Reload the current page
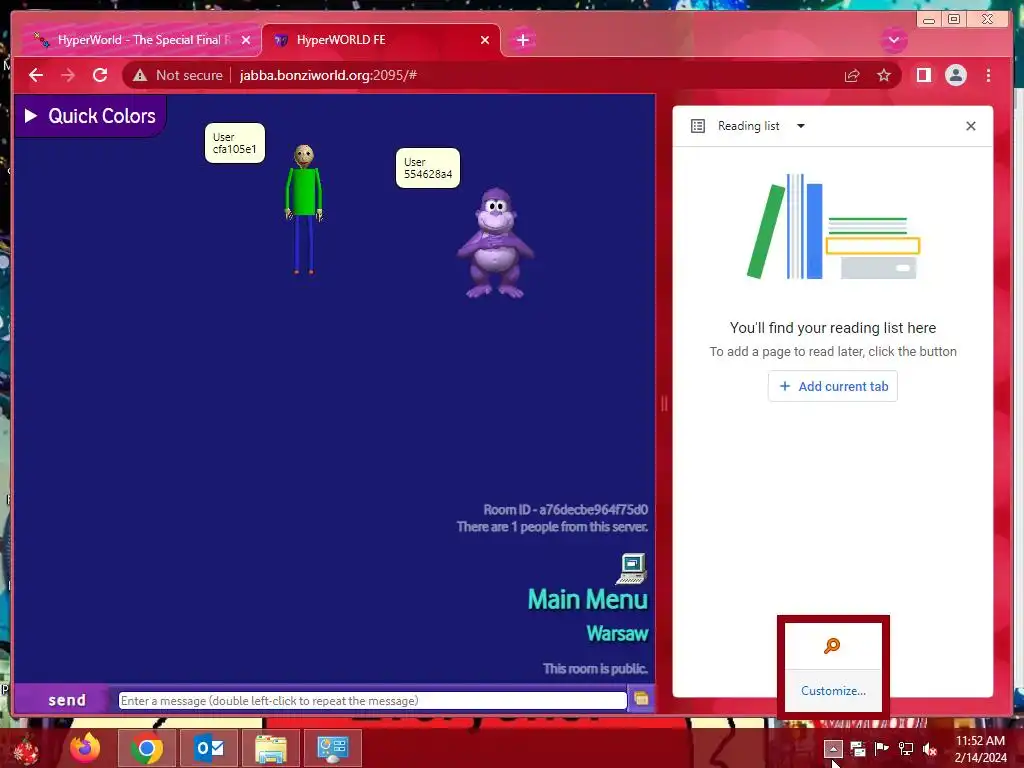Viewport: 1024px width, 768px height. pos(100,75)
